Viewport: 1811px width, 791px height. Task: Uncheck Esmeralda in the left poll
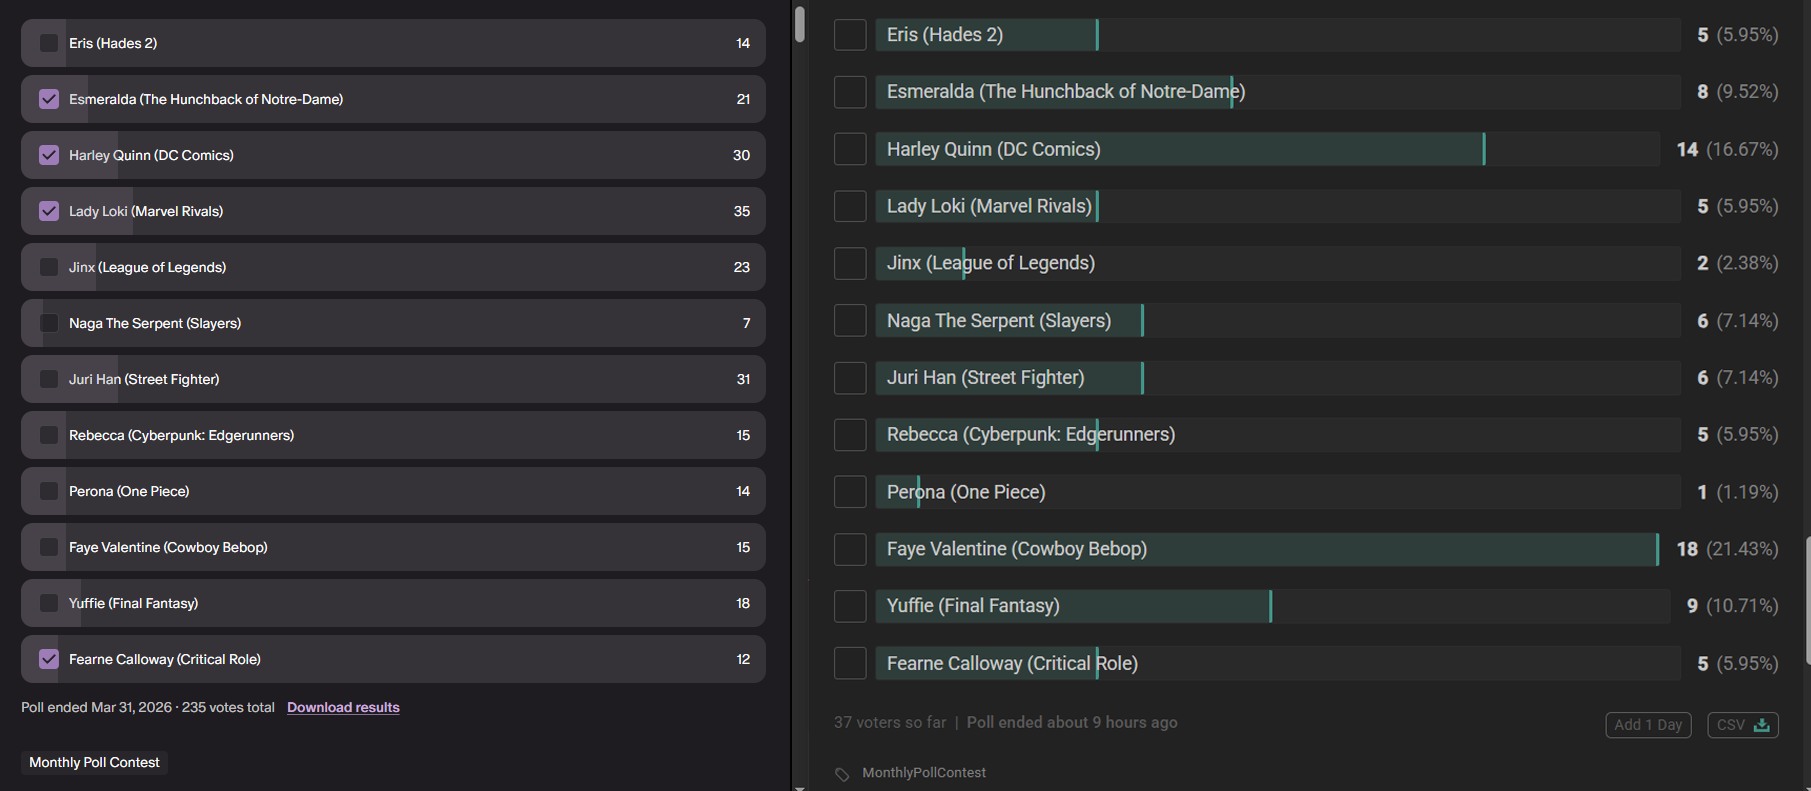(x=48, y=99)
